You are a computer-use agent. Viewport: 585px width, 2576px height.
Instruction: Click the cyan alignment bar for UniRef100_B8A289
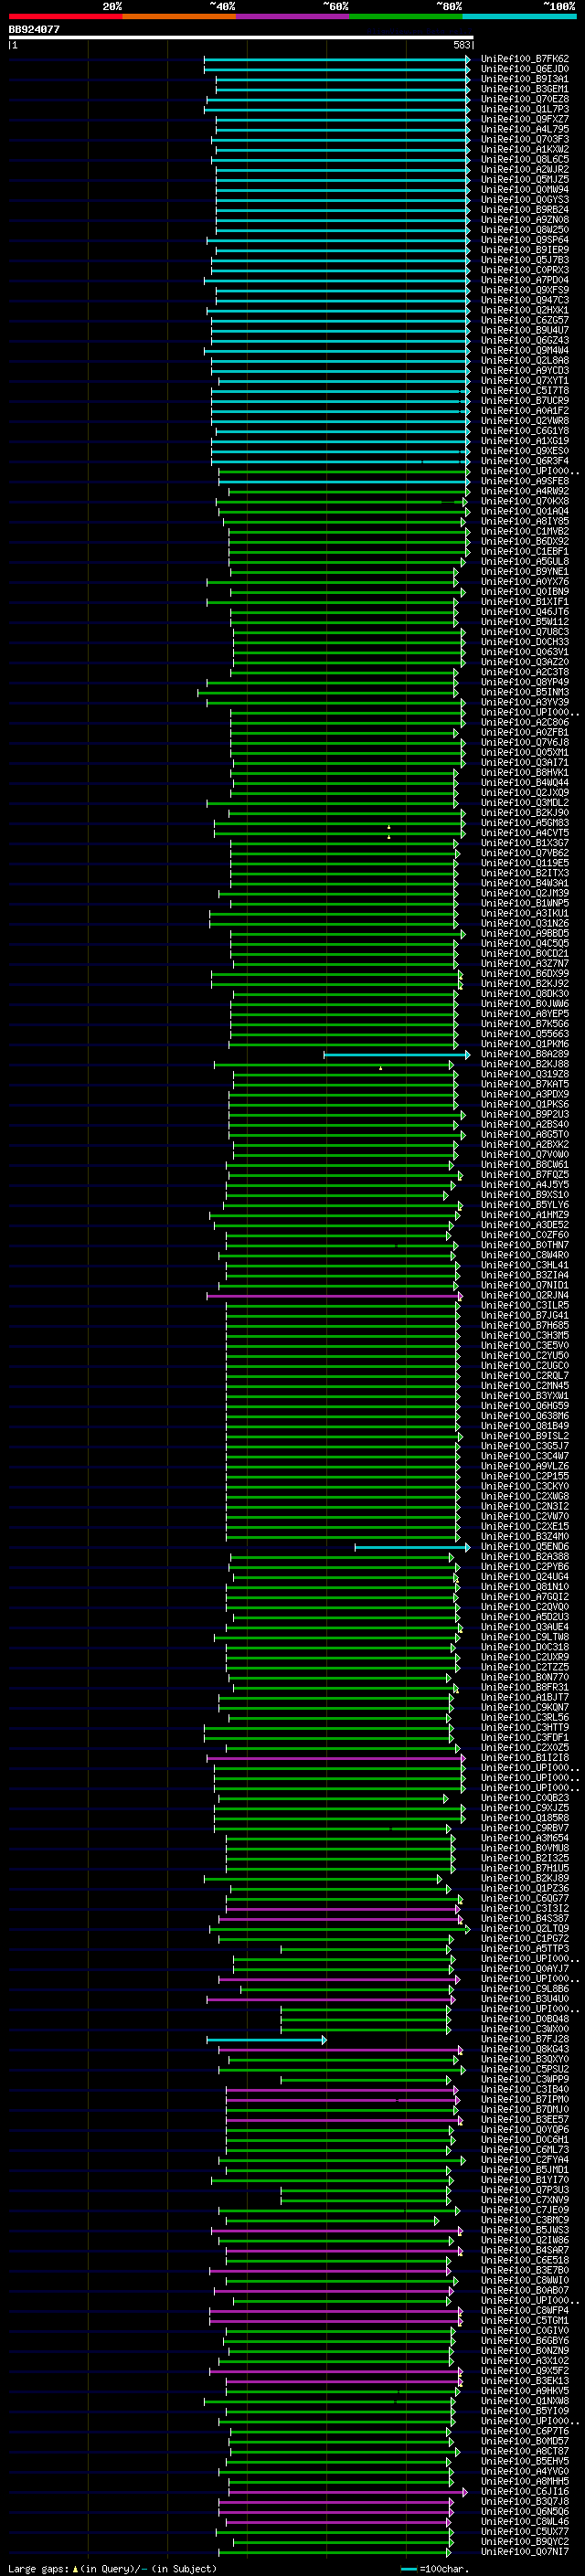[x=397, y=1054]
